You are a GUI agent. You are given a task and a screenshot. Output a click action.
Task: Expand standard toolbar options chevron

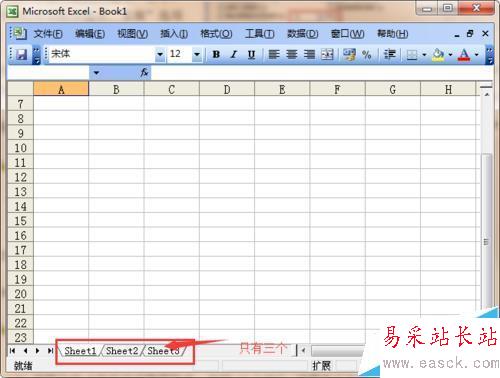(x=36, y=55)
